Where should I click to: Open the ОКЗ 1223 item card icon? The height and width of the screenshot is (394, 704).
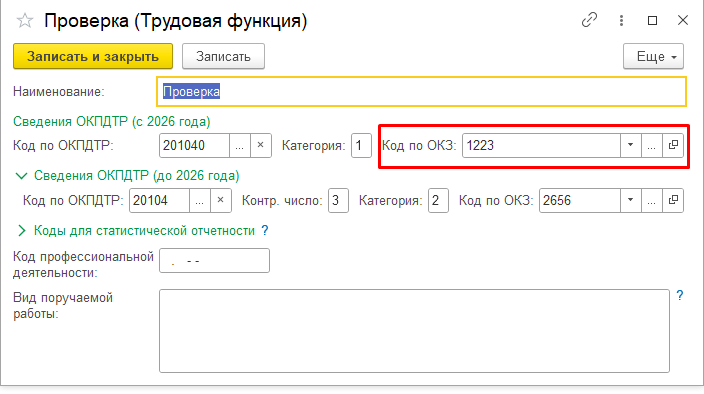(x=673, y=145)
